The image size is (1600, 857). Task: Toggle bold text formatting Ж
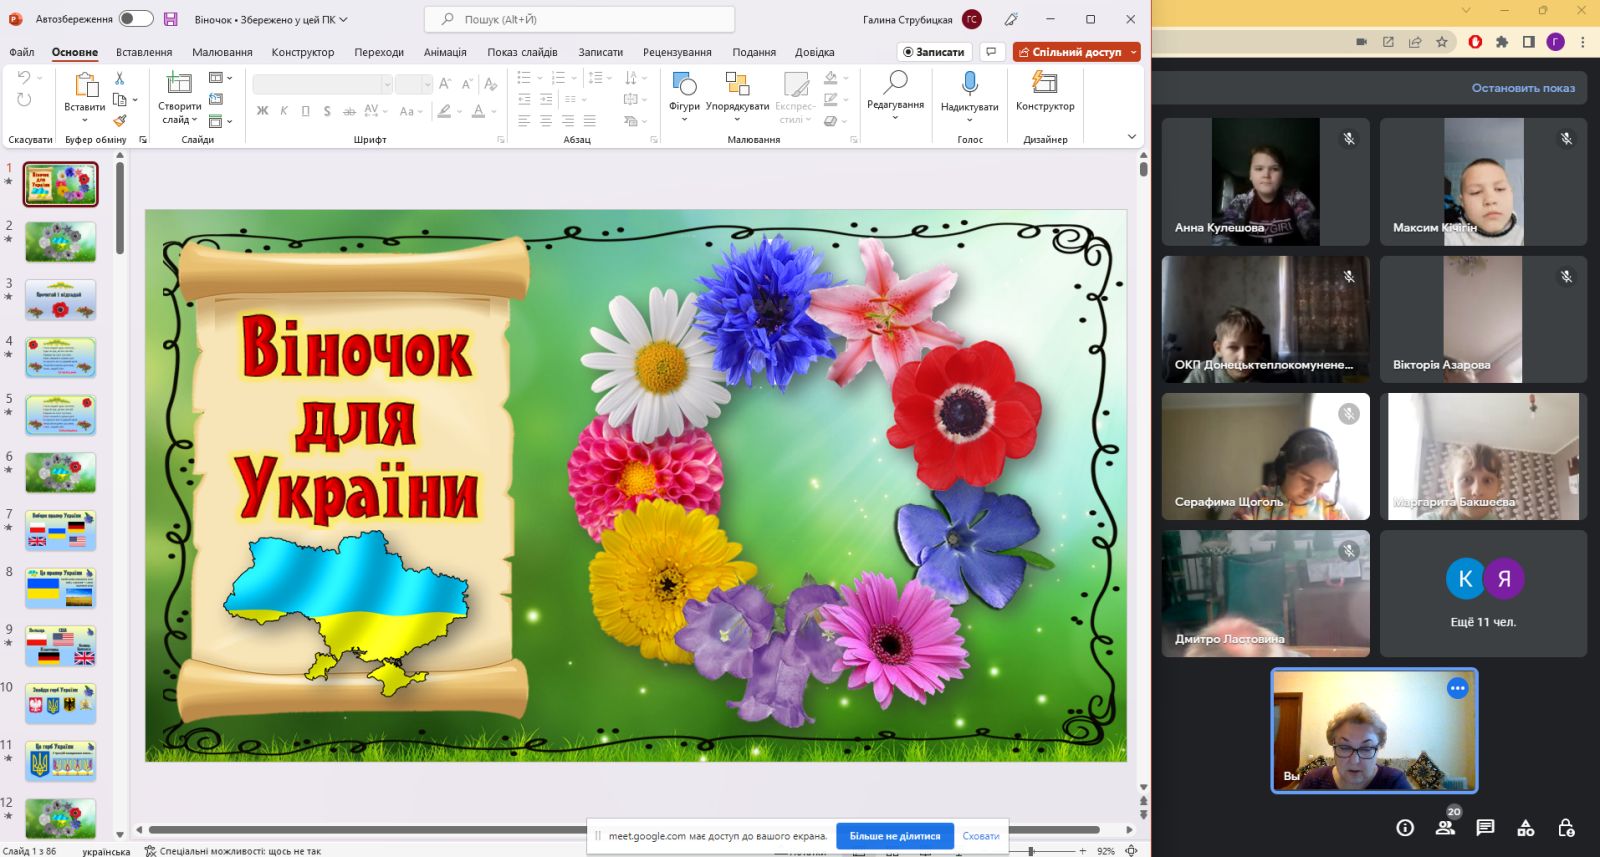(x=262, y=111)
